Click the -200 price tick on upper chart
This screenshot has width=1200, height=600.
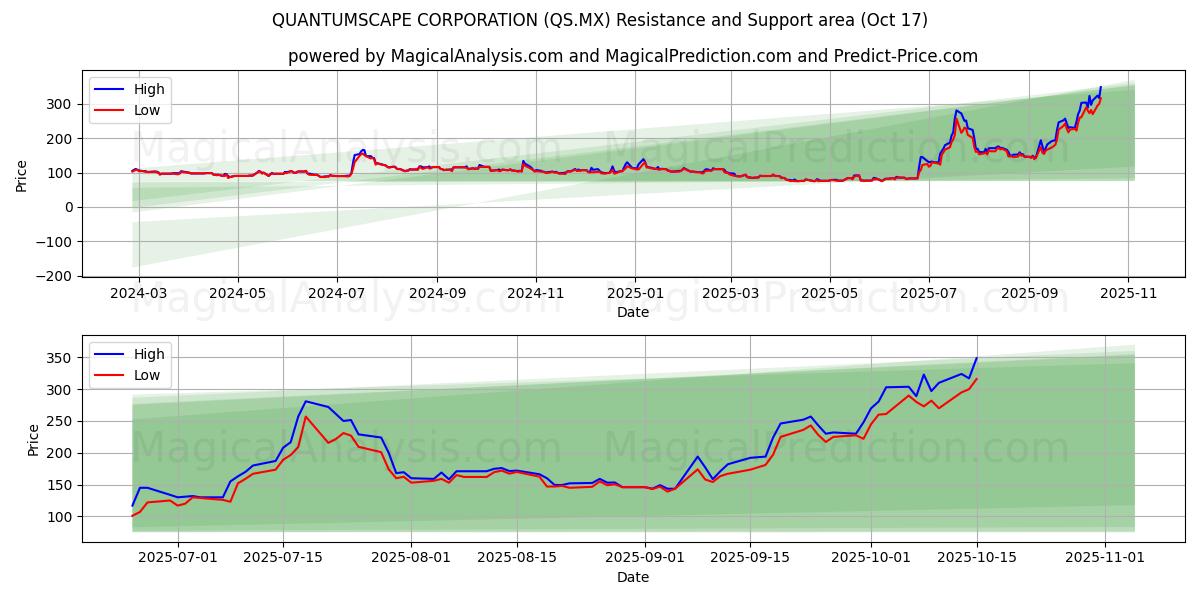click(58, 276)
